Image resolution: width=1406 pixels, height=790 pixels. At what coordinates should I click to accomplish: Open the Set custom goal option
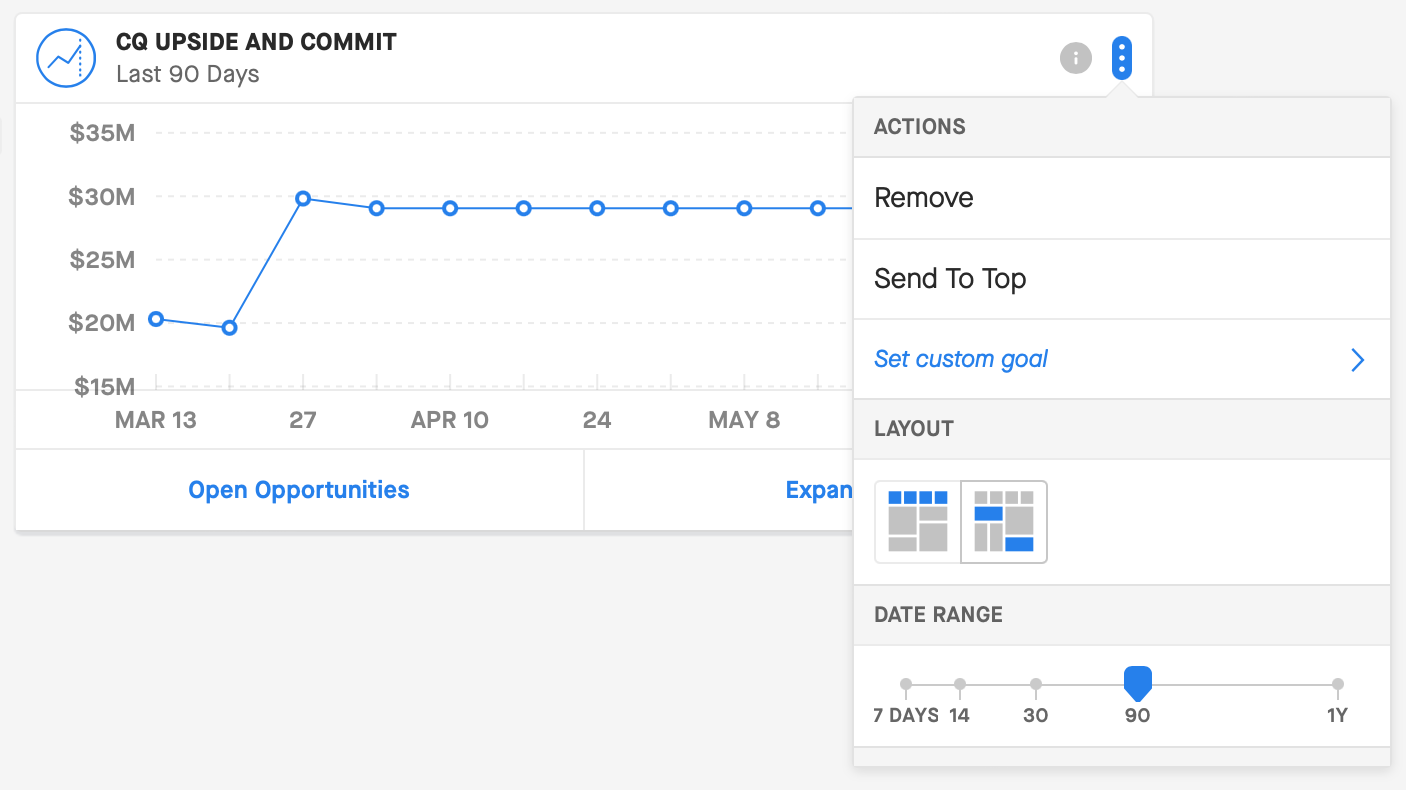pyautogui.click(x=1122, y=359)
